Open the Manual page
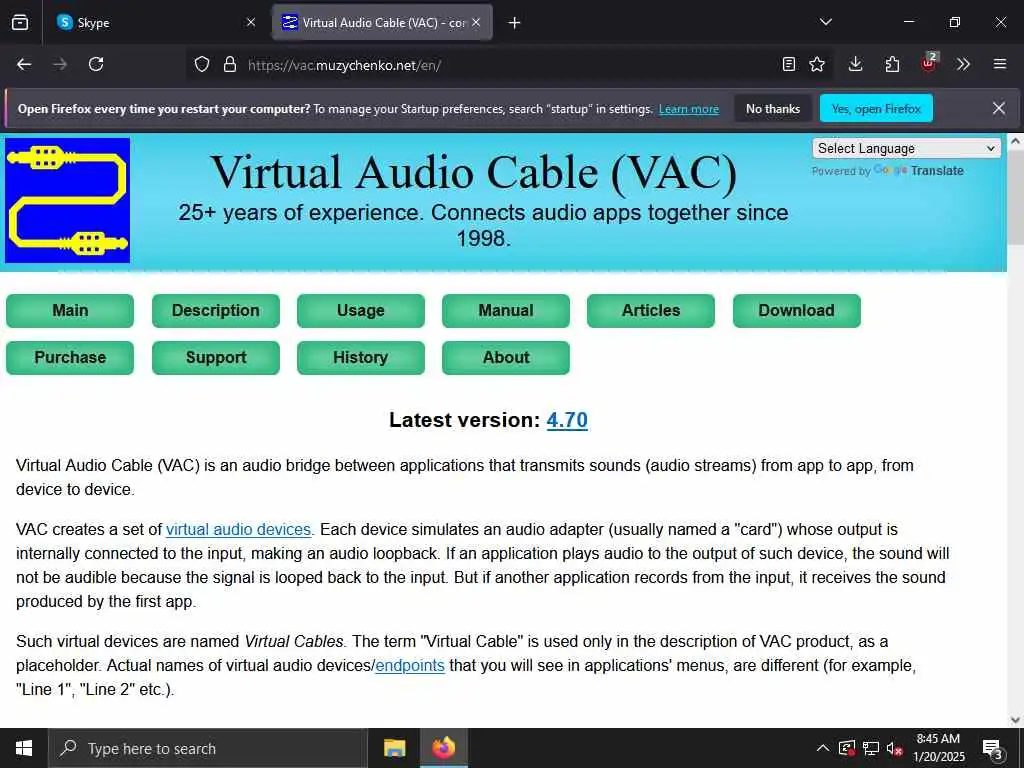 pyautogui.click(x=505, y=311)
